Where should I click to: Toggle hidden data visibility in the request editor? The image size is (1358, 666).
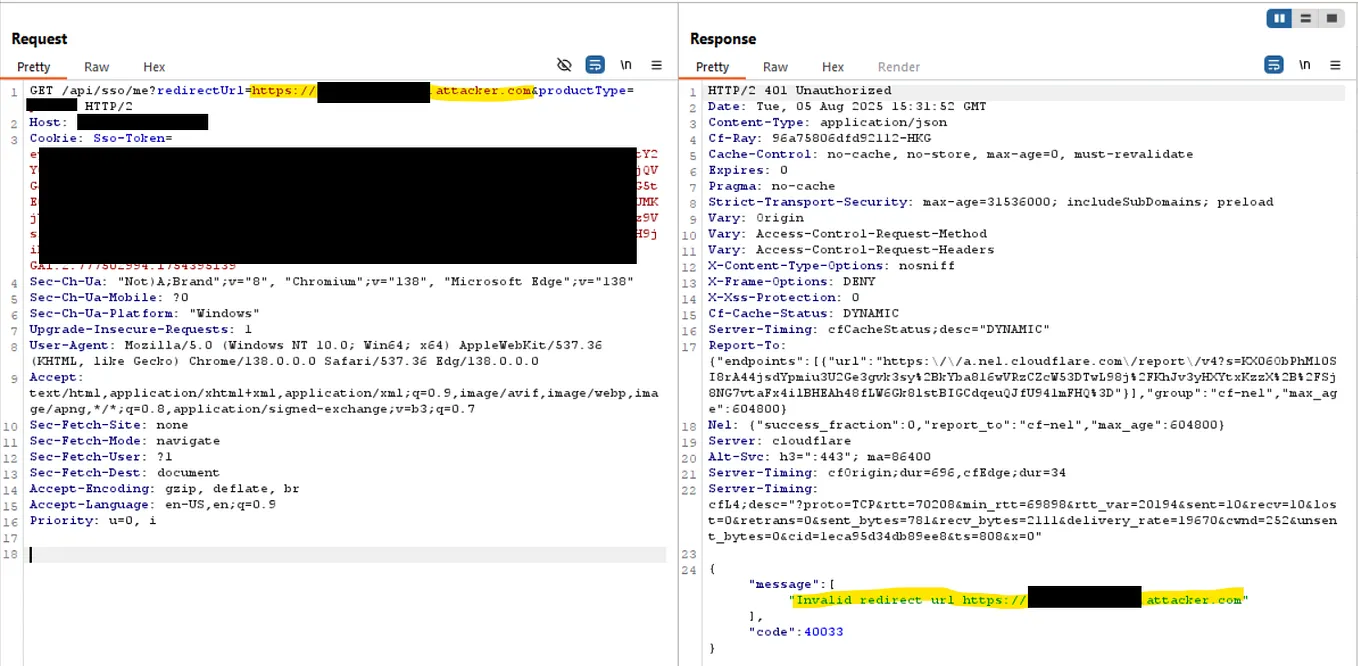point(564,64)
